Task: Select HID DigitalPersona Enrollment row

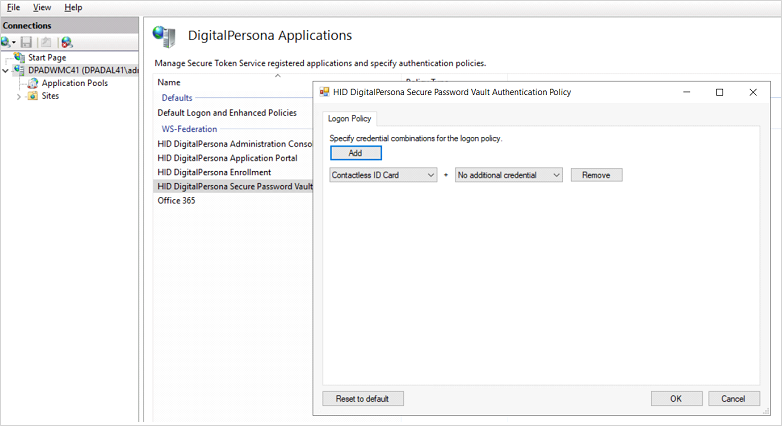Action: pyautogui.click(x=214, y=173)
